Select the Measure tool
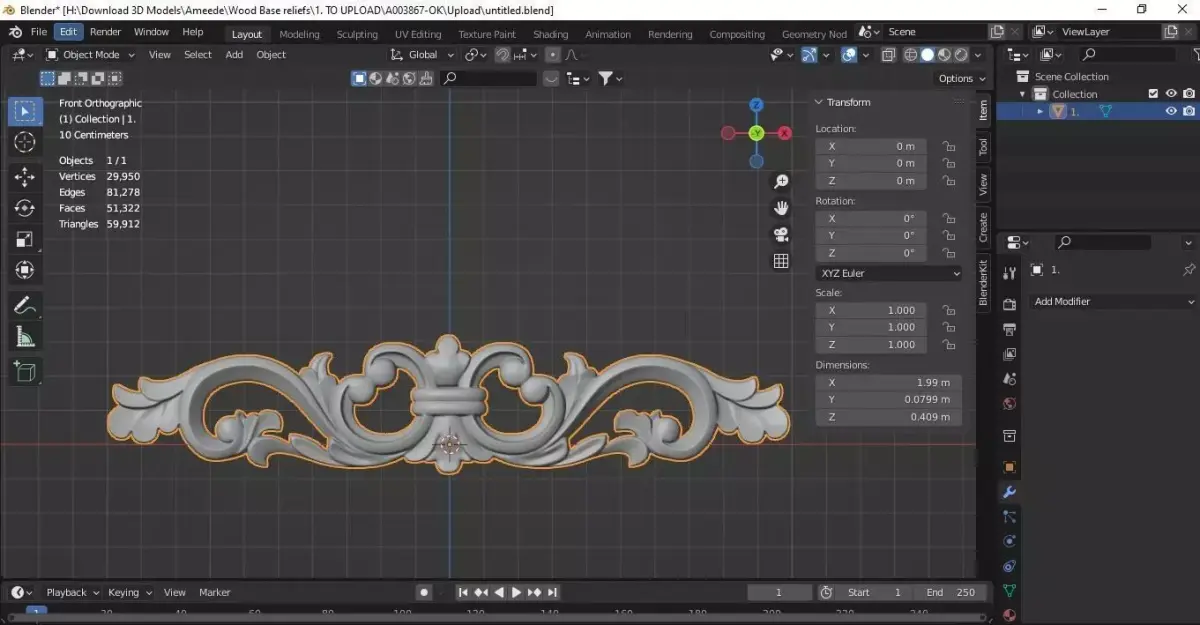Viewport: 1200px width, 625px height. (x=25, y=337)
